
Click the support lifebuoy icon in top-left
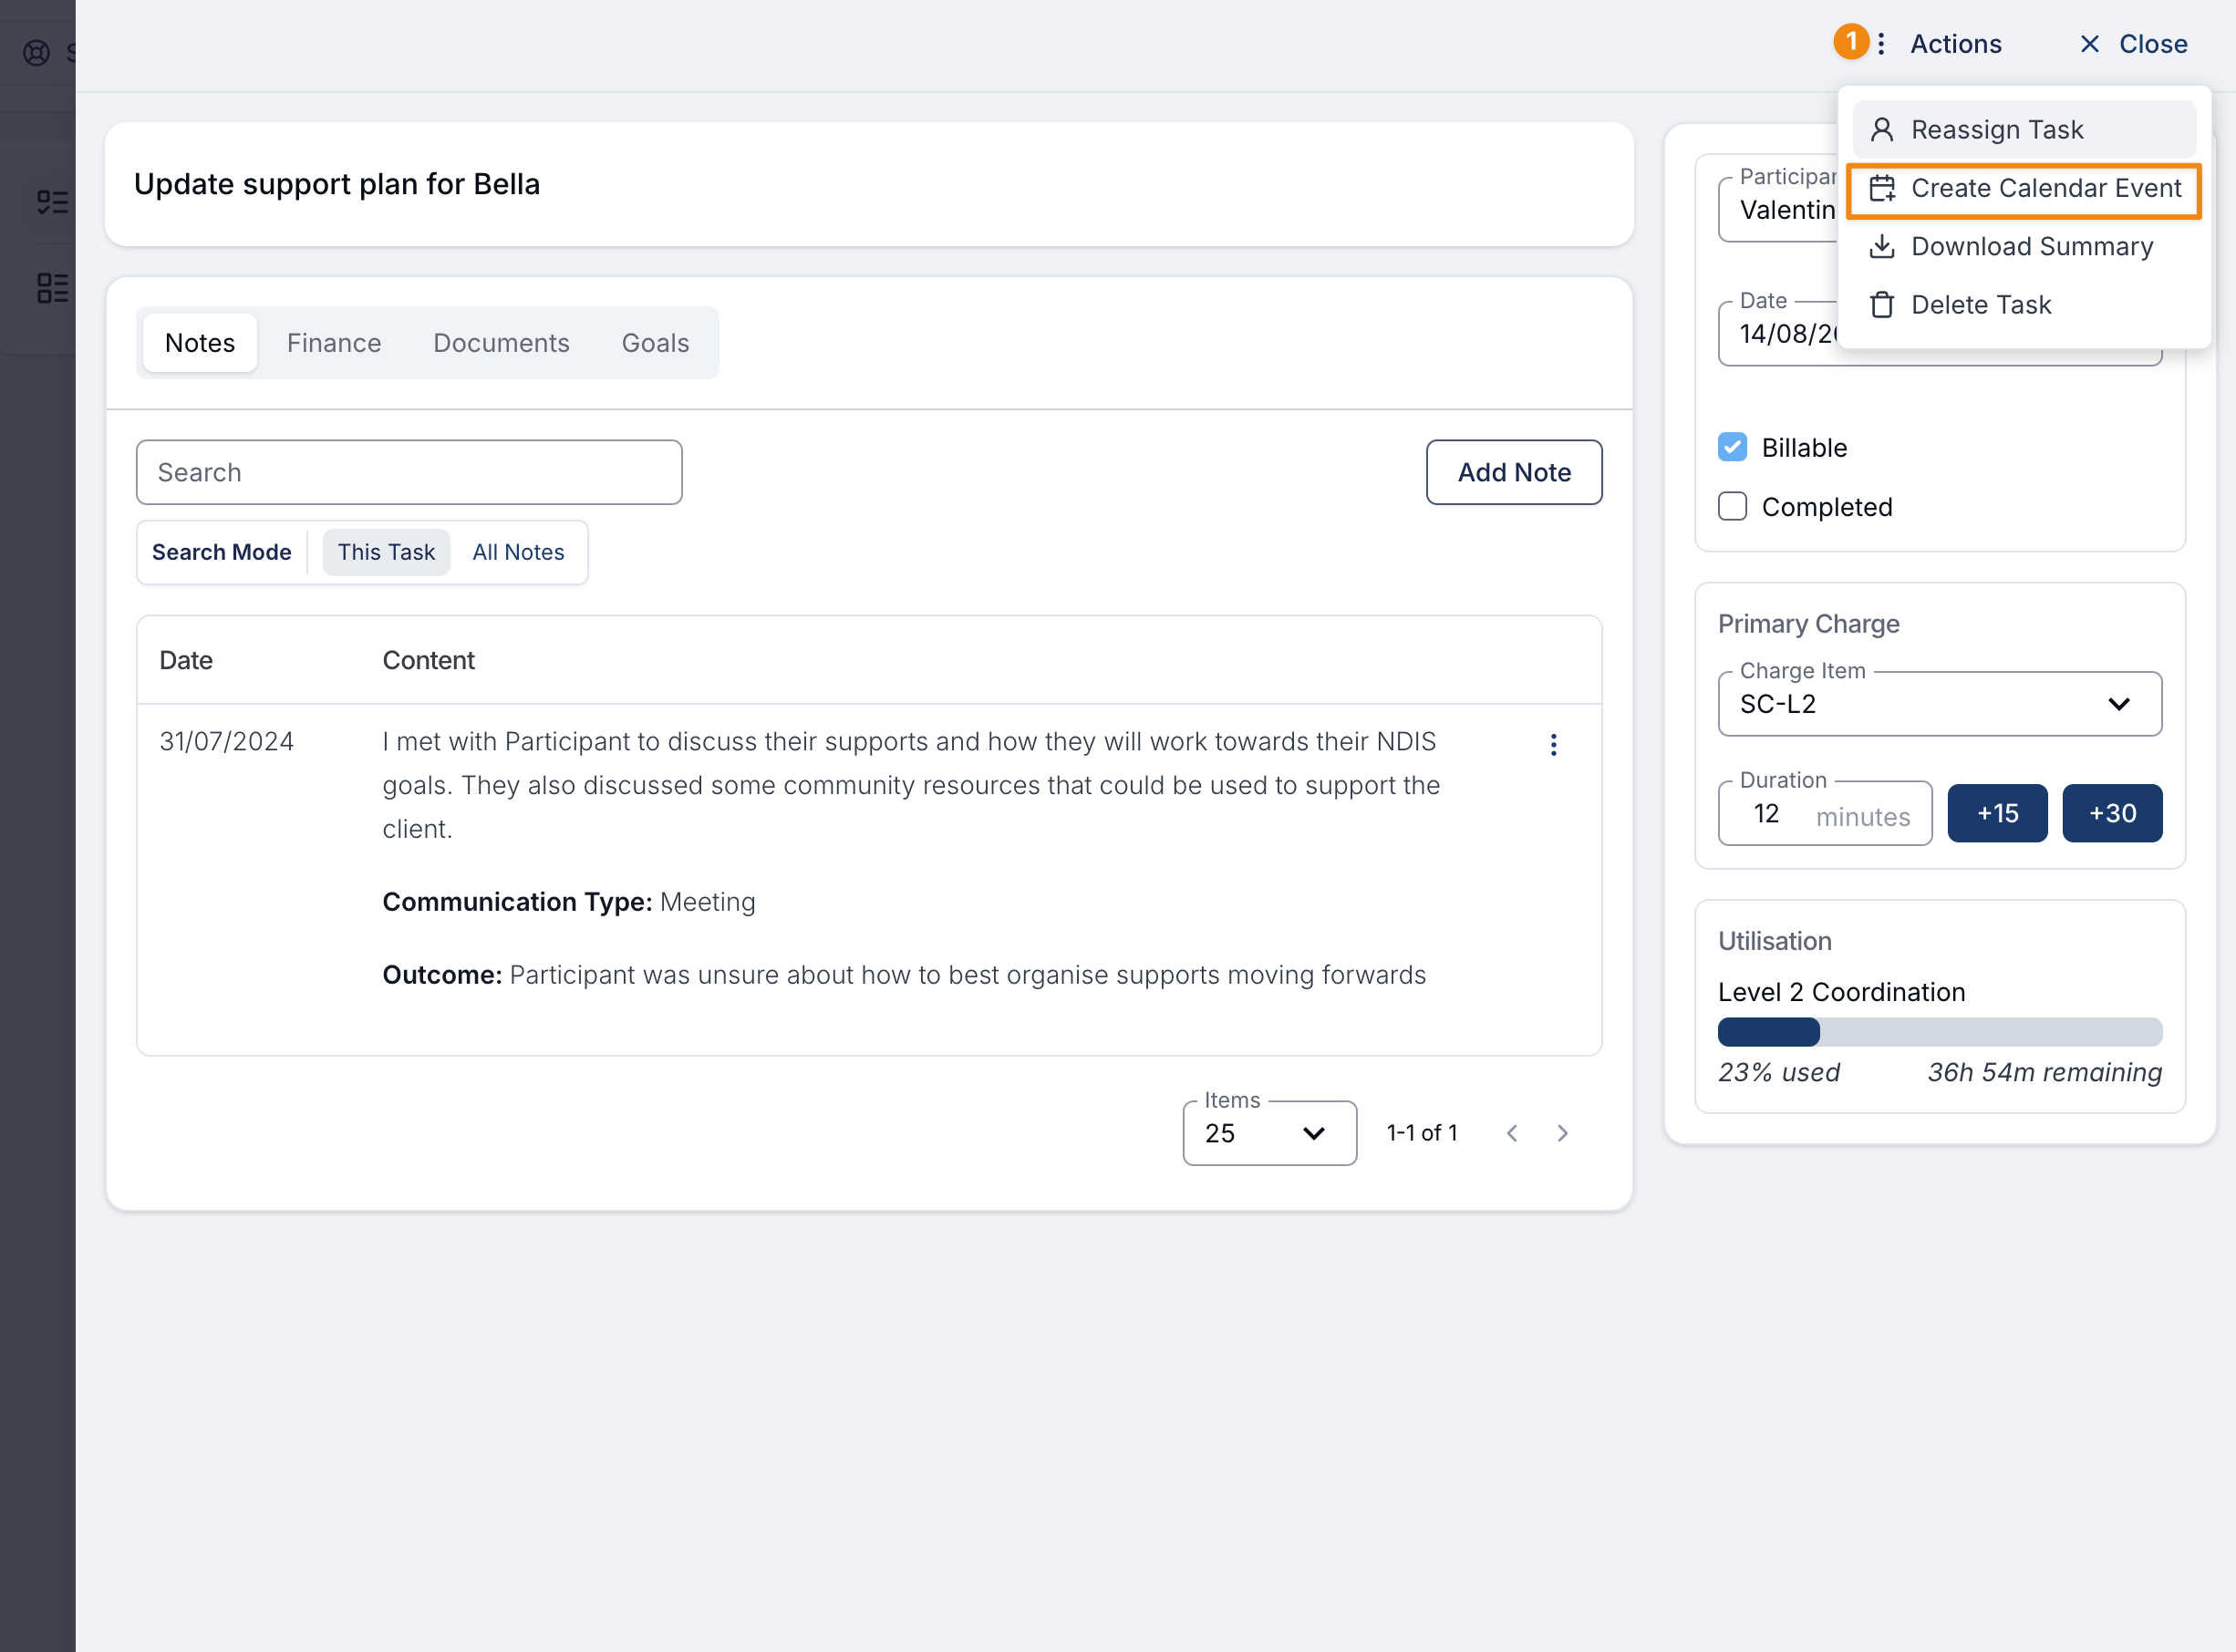(x=37, y=53)
